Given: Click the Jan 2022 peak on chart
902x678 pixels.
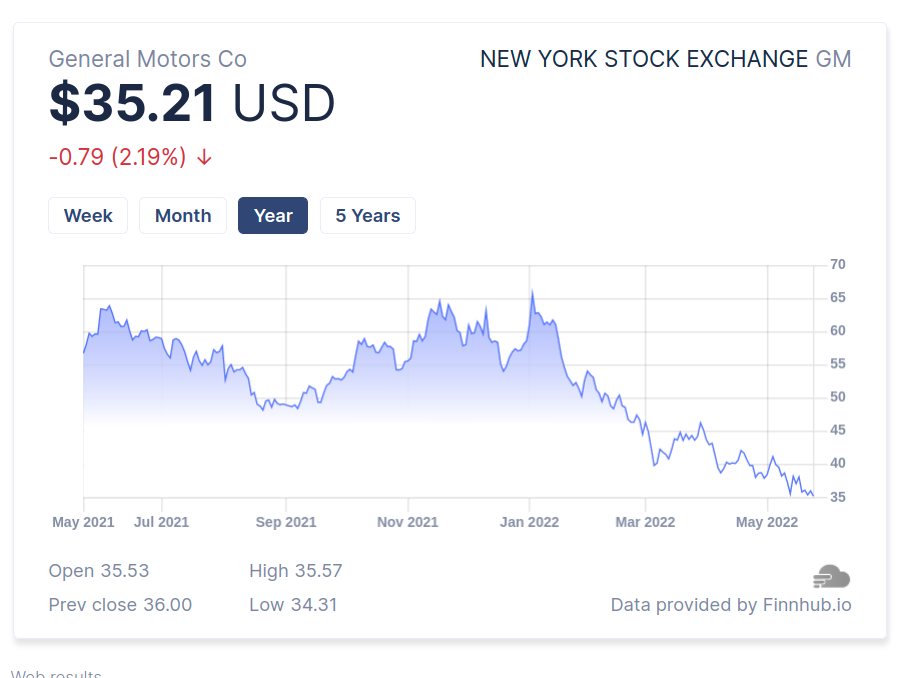Looking at the screenshot, I should 532,292.
